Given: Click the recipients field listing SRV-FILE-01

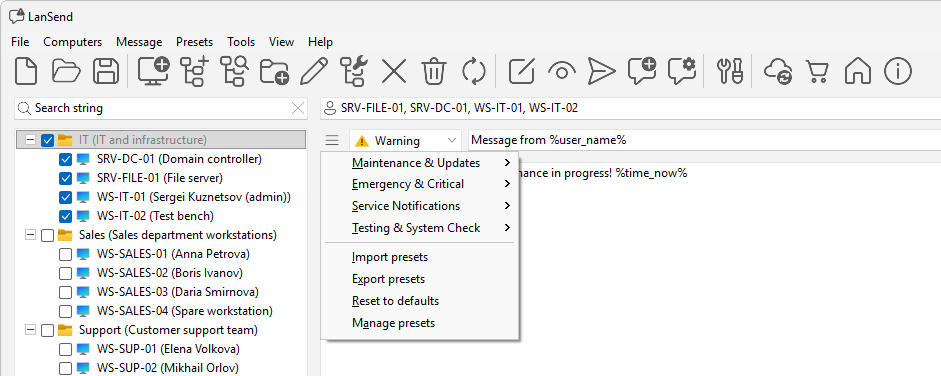Looking at the screenshot, I should pos(630,108).
